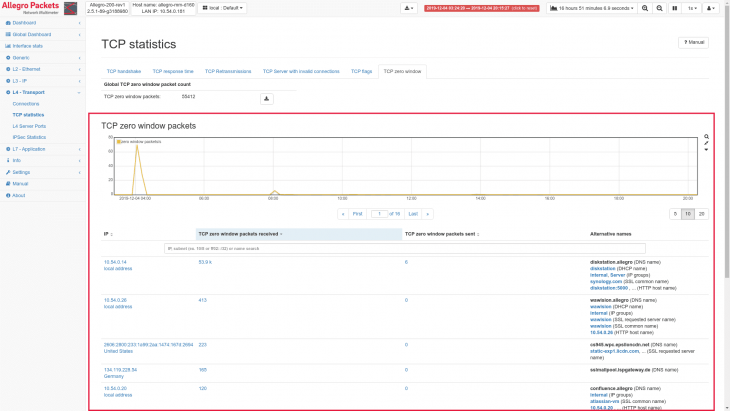Set page size to 5 rows
This screenshot has height=411, width=730.
click(675, 214)
